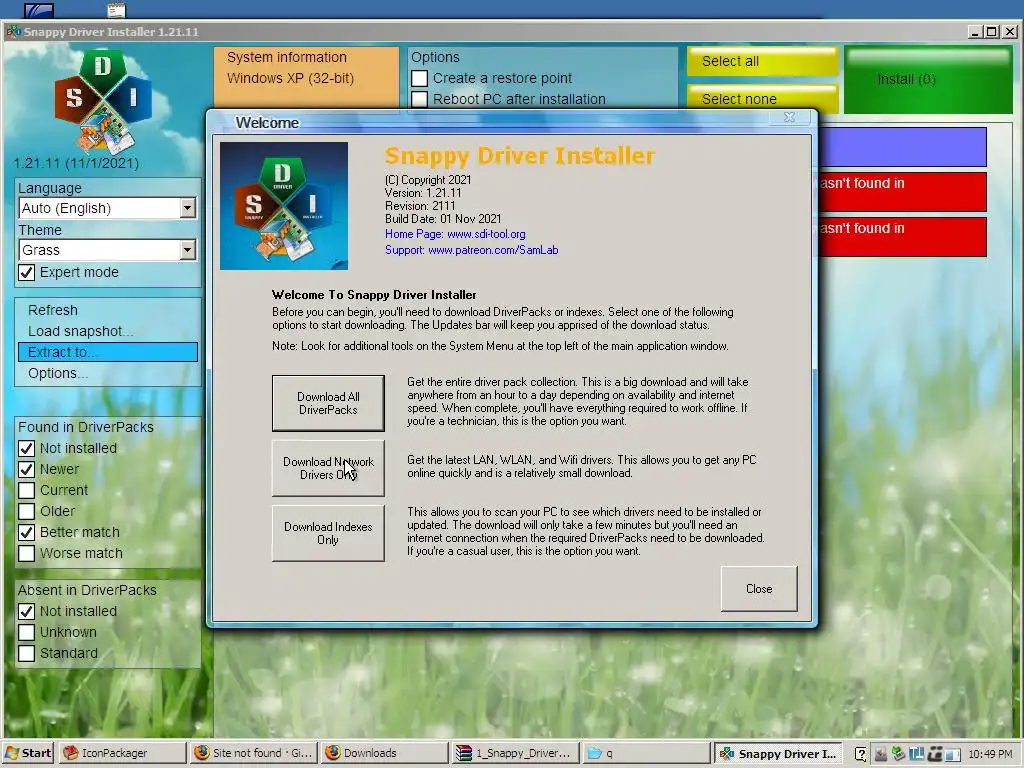This screenshot has width=1024, height=768.
Task: Check the Current filter
Action: click(26, 490)
